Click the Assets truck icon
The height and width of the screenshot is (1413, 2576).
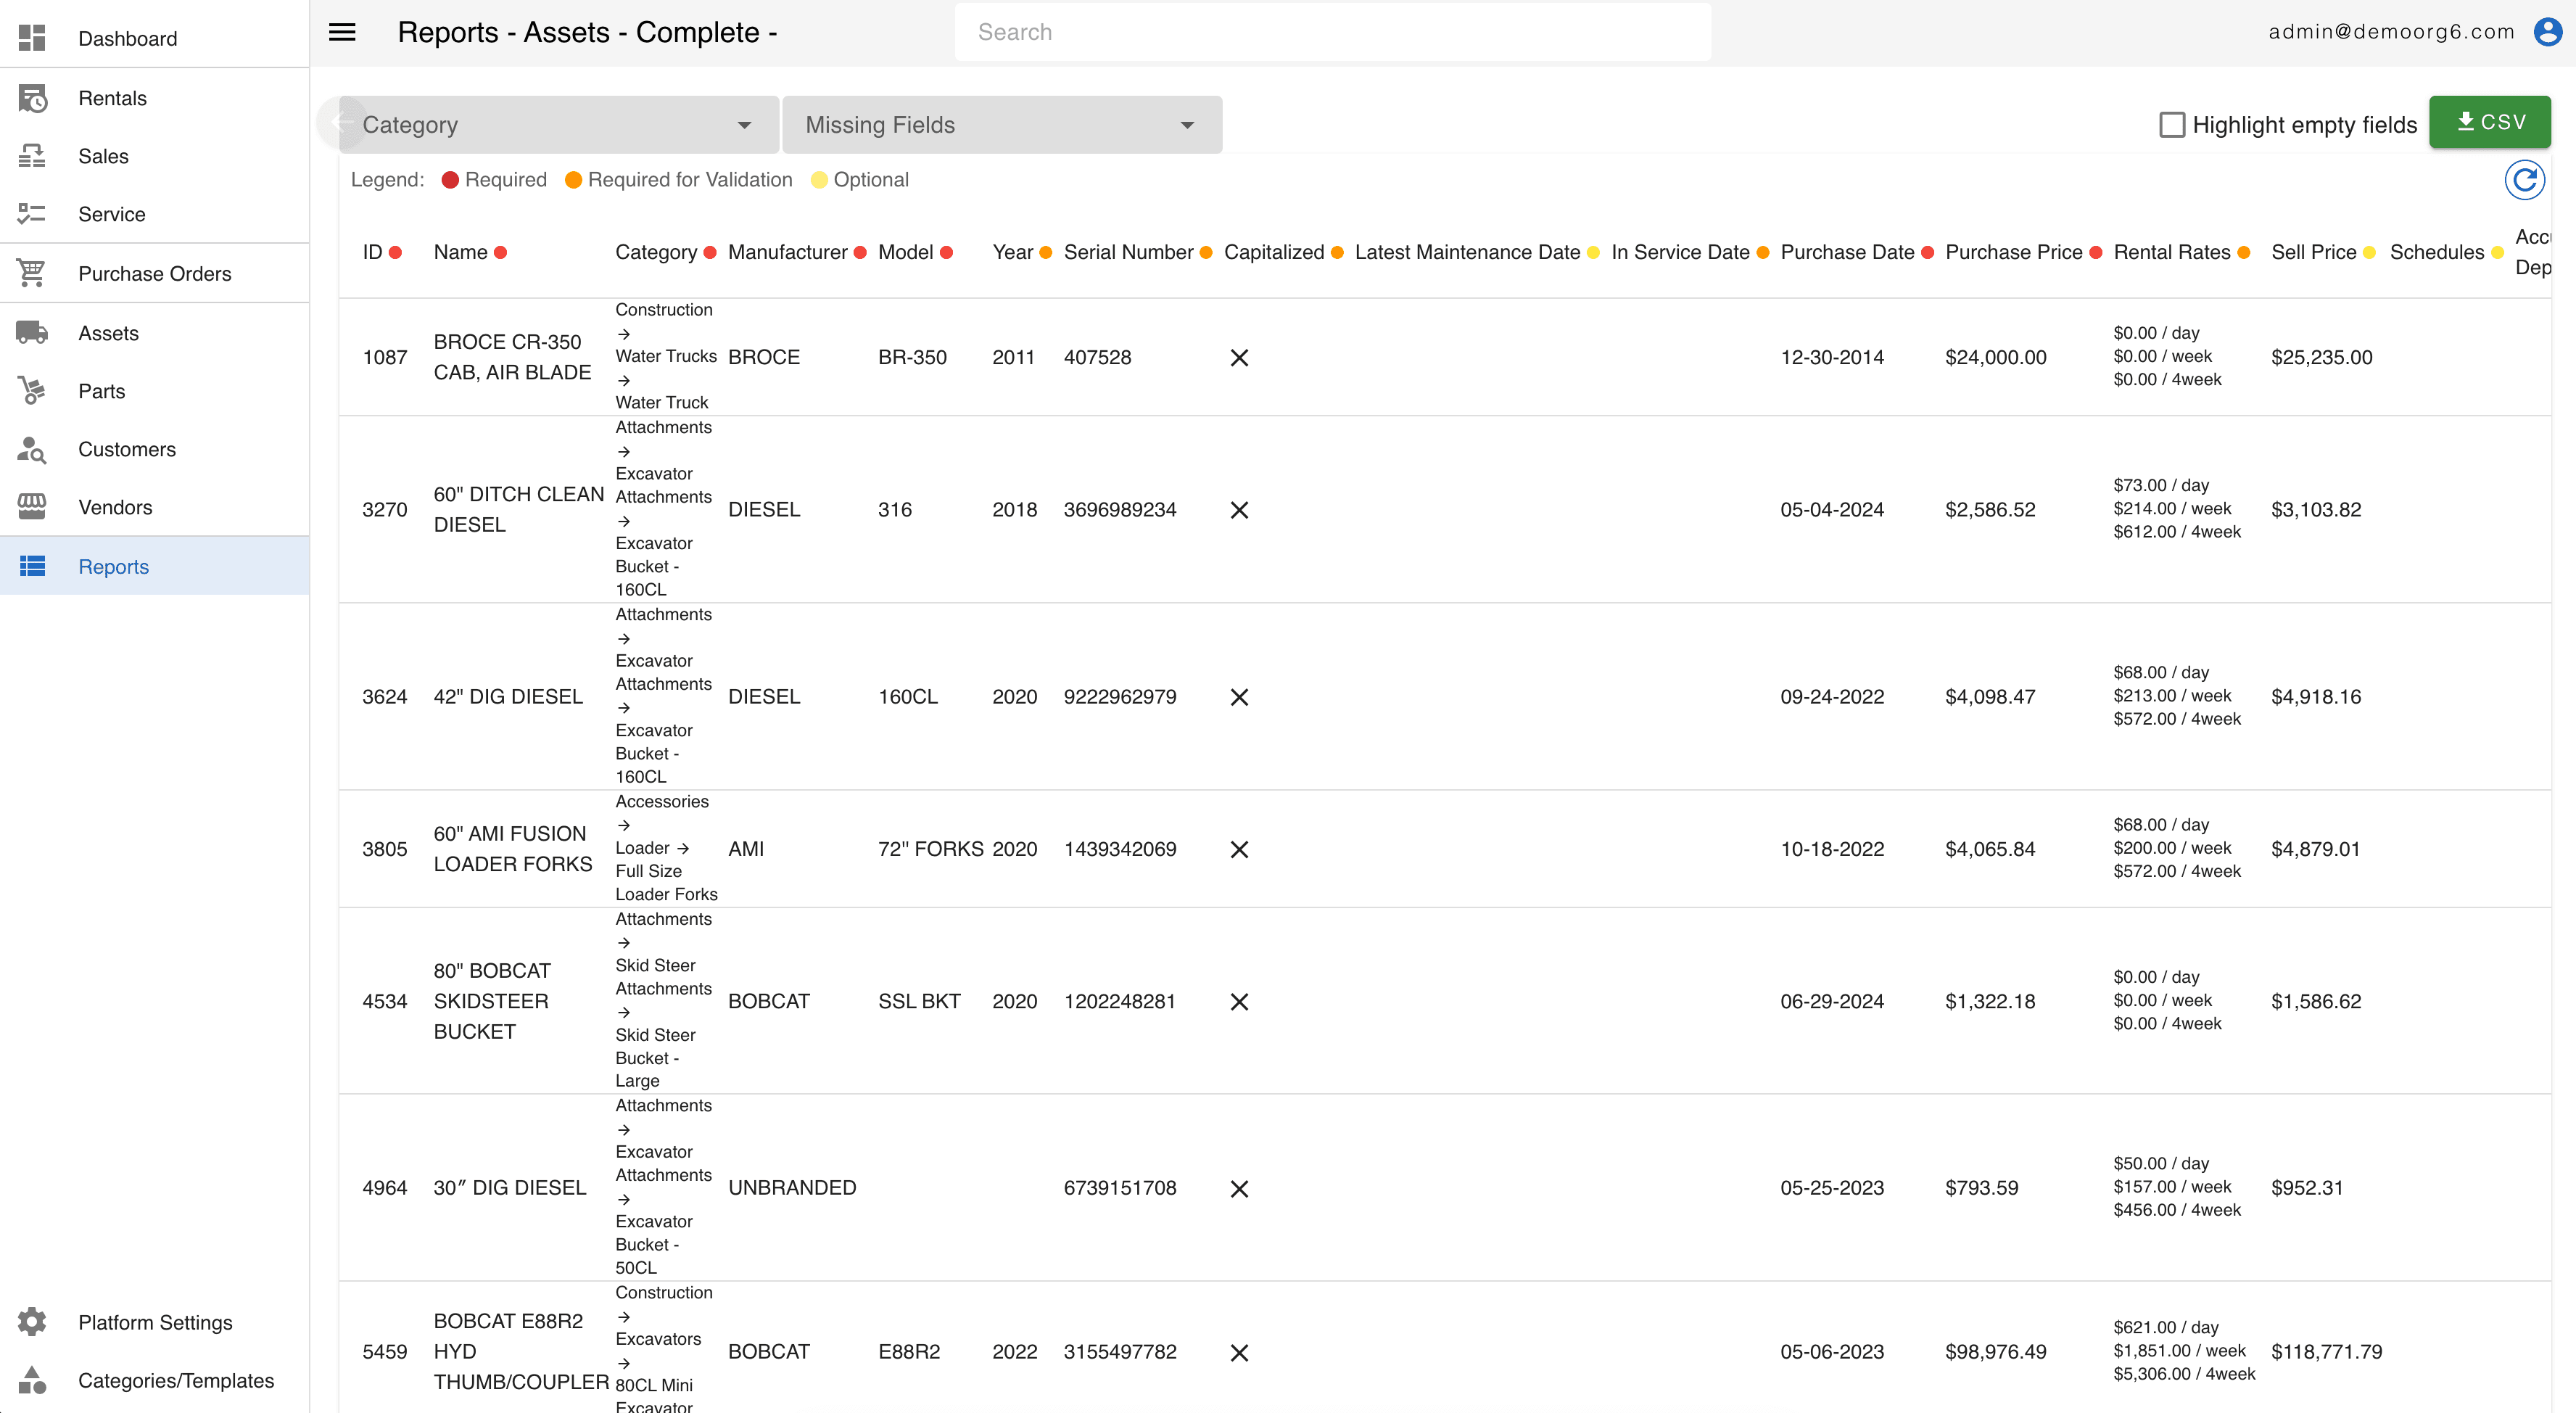click(x=32, y=332)
